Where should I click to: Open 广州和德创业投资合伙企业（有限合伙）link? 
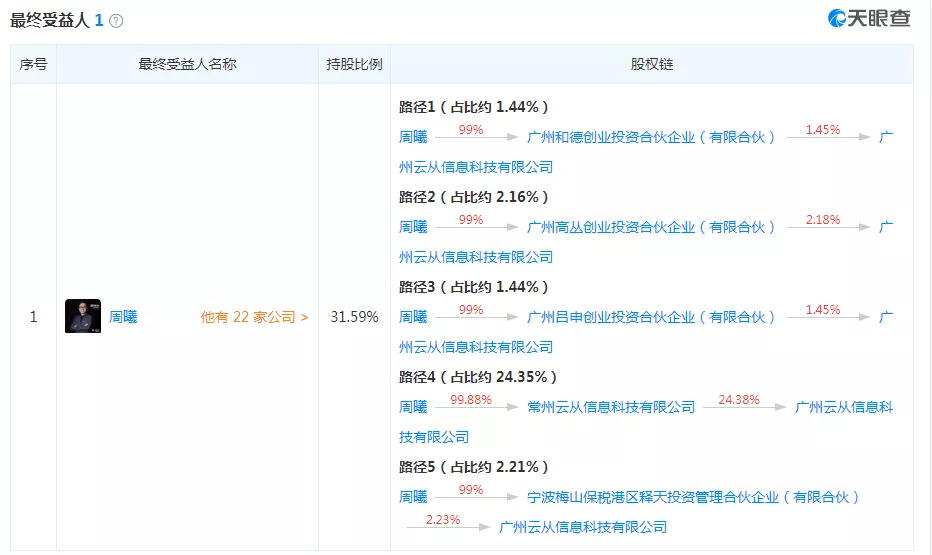pos(651,137)
